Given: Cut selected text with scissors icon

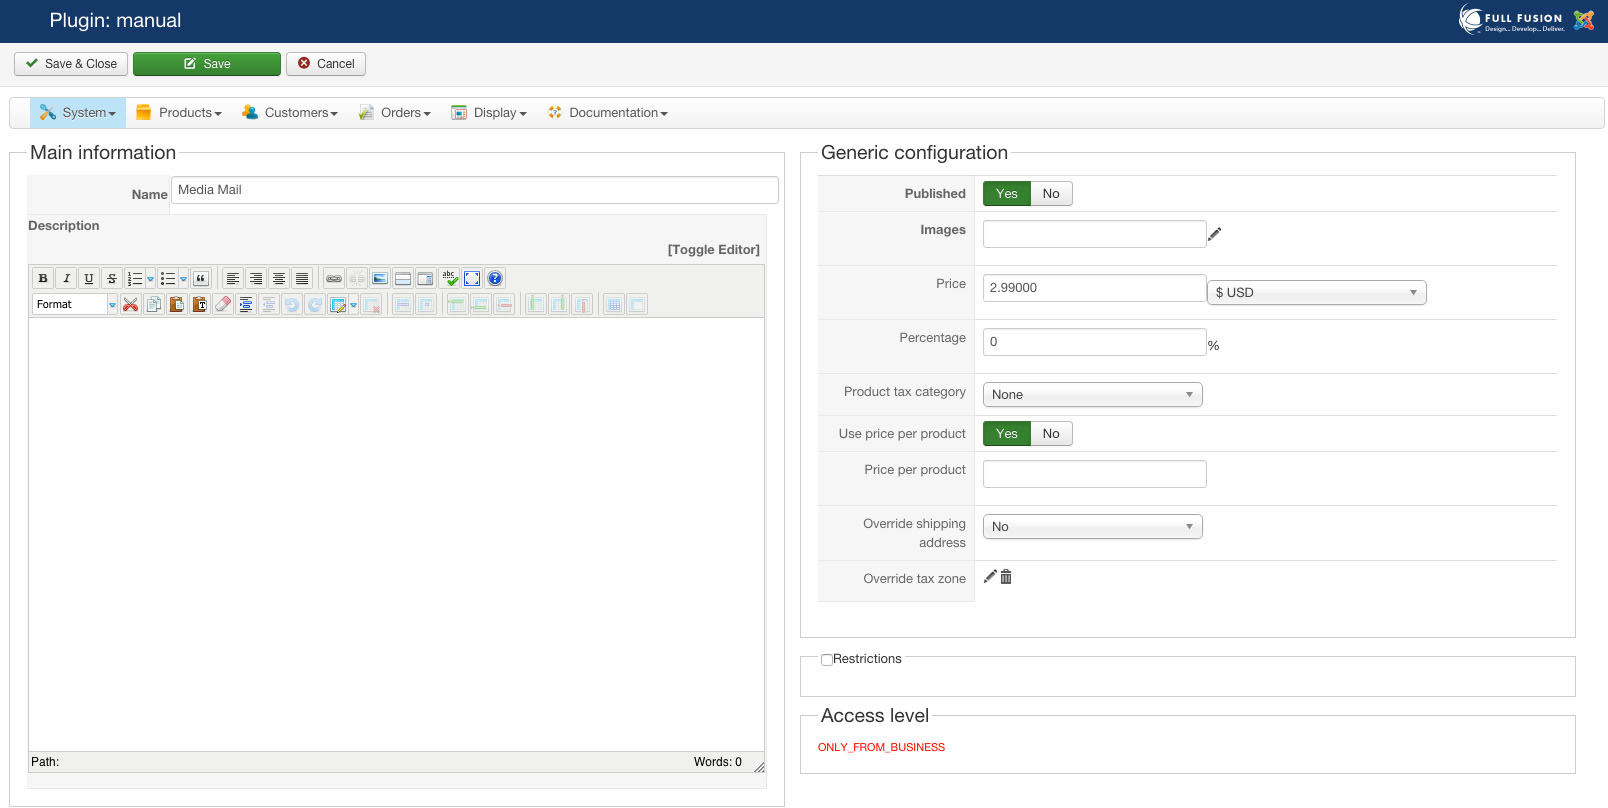Looking at the screenshot, I should [130, 304].
